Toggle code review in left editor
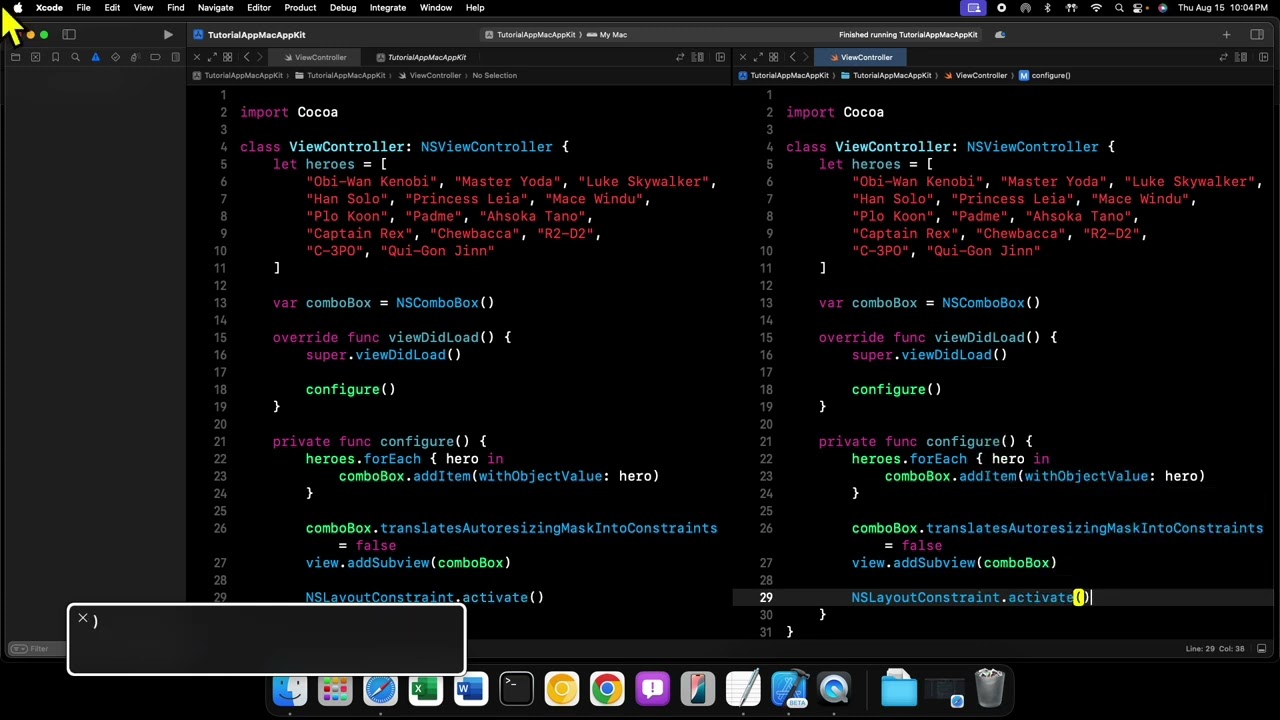Image resolution: width=1280 pixels, height=720 pixels. [x=680, y=57]
